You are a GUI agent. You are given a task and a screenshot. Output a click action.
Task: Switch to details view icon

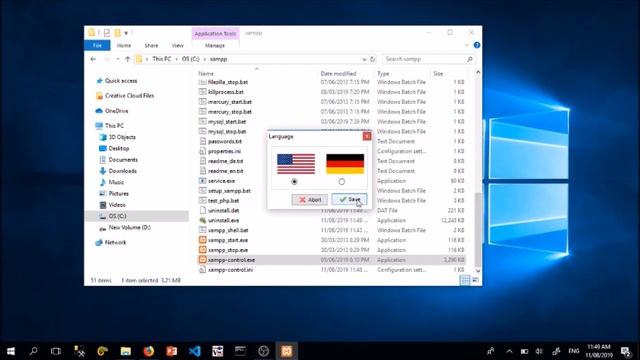(x=465, y=280)
